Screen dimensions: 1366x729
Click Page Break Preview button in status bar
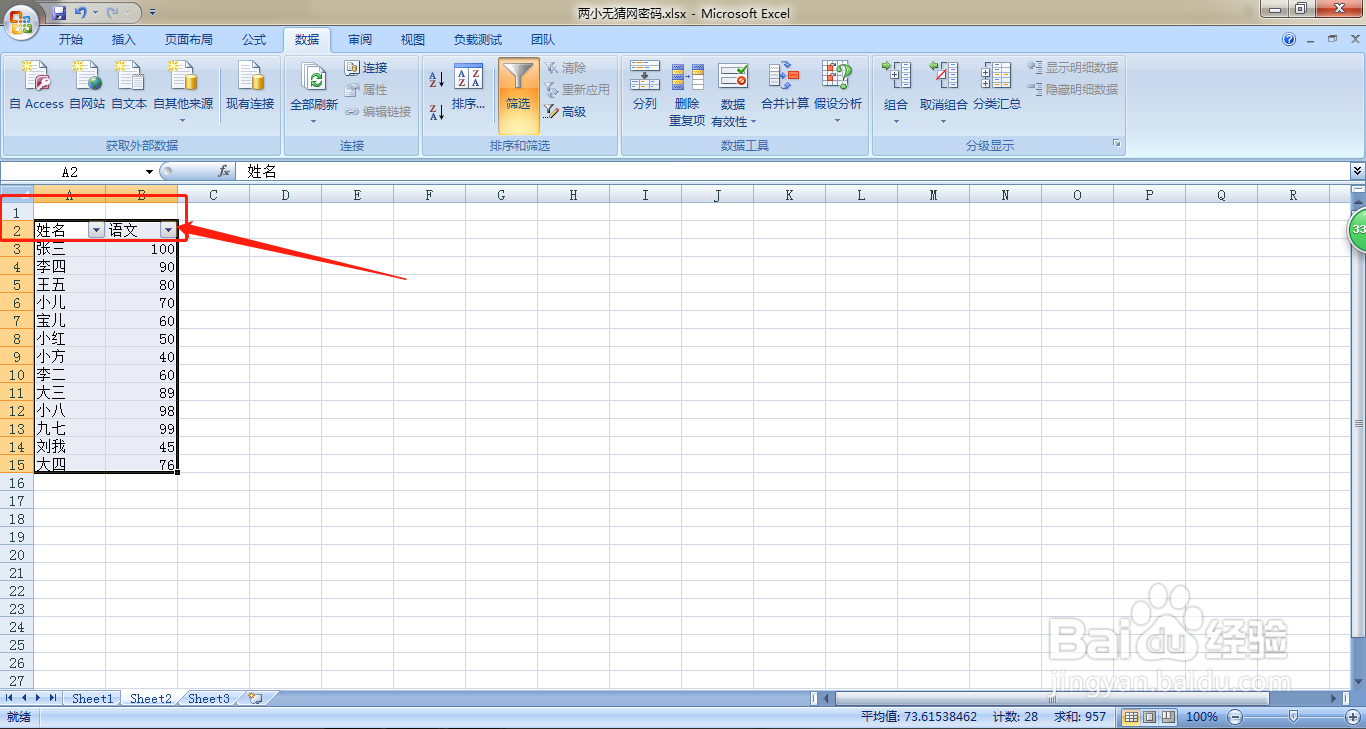coord(1166,717)
